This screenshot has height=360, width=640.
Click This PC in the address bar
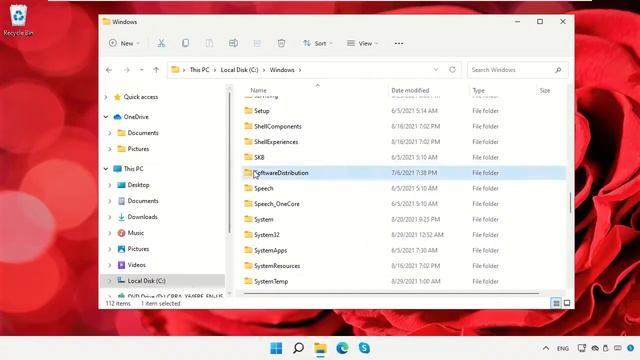click(x=200, y=70)
